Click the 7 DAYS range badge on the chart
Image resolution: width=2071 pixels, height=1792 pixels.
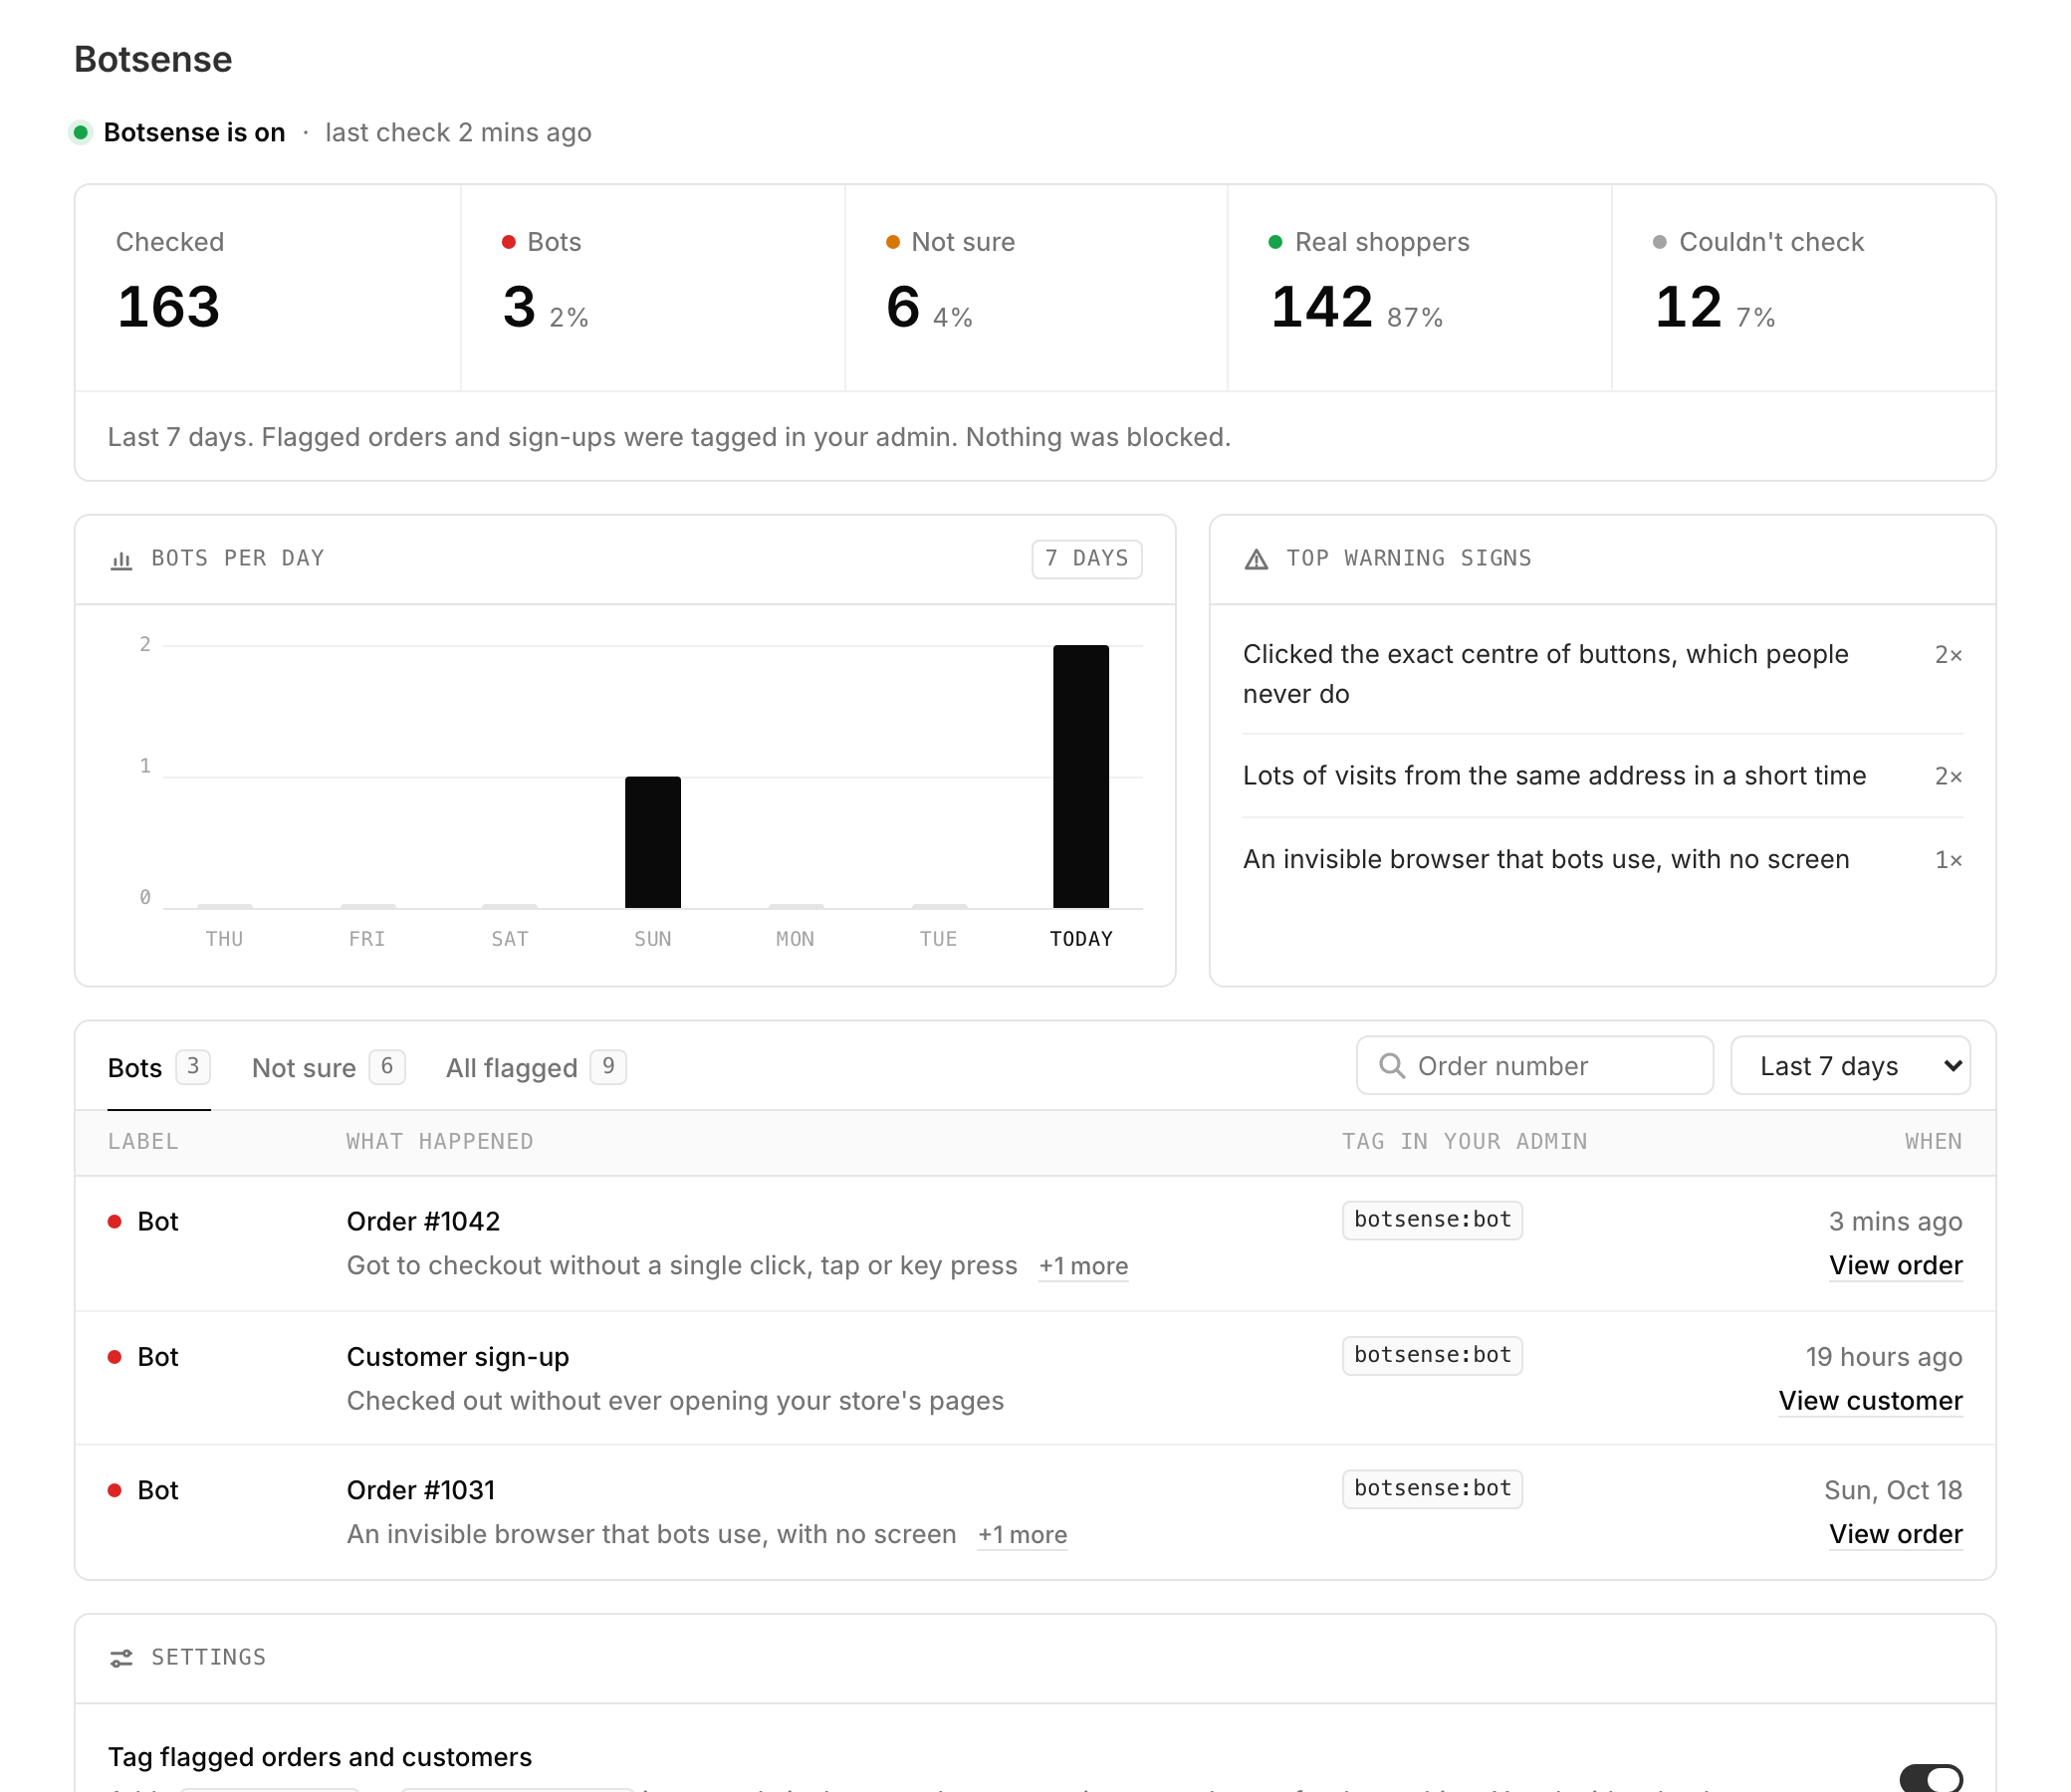click(x=1087, y=559)
